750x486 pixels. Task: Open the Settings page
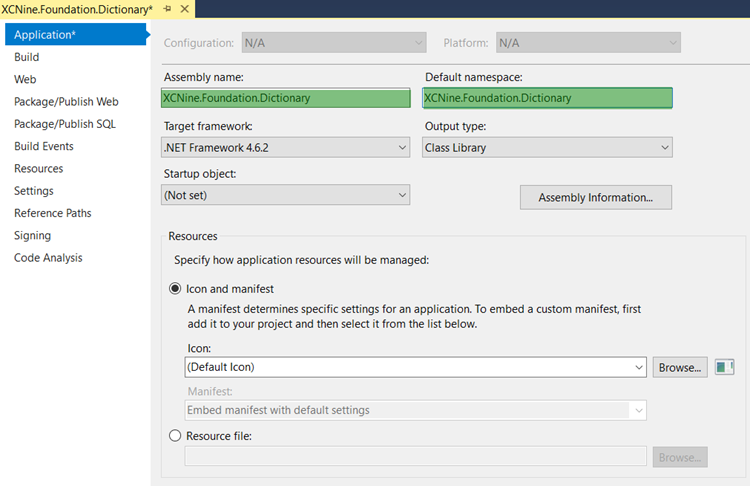(x=33, y=191)
